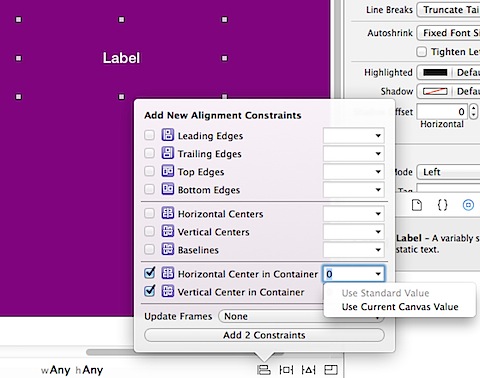Click the Trailing Edges alignment icon
480x378 pixels.
coord(168,153)
